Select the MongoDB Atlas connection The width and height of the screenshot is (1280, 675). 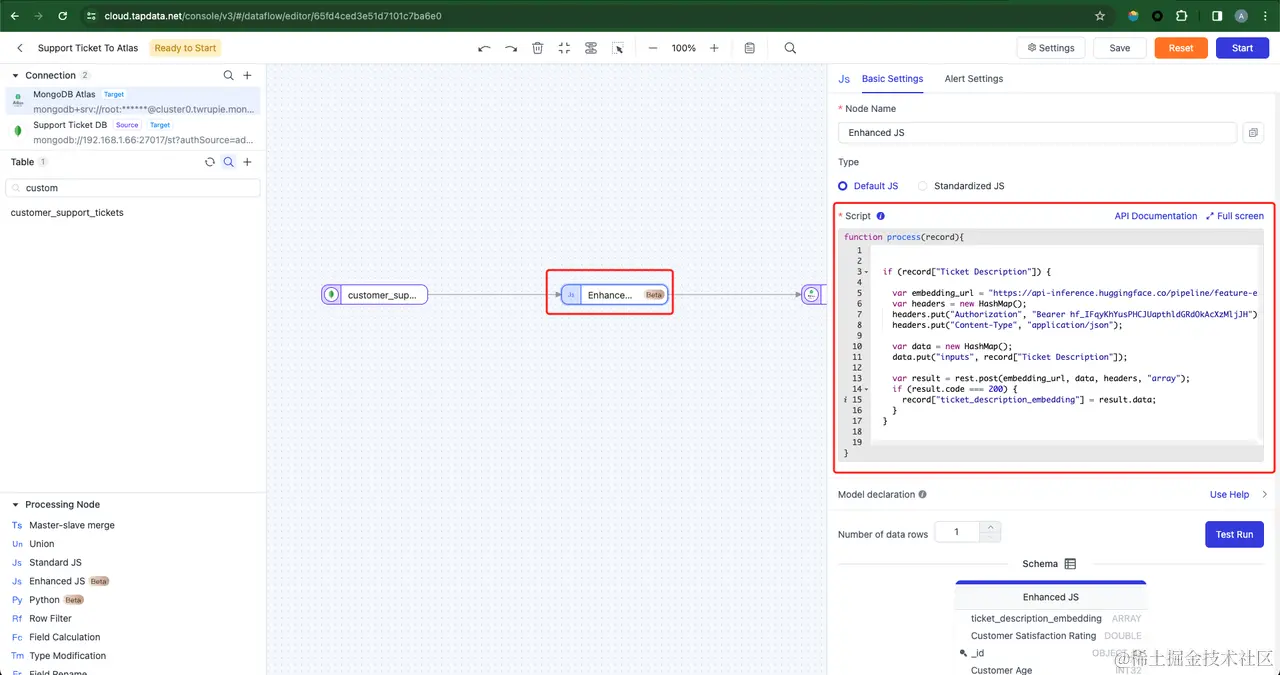point(133,101)
